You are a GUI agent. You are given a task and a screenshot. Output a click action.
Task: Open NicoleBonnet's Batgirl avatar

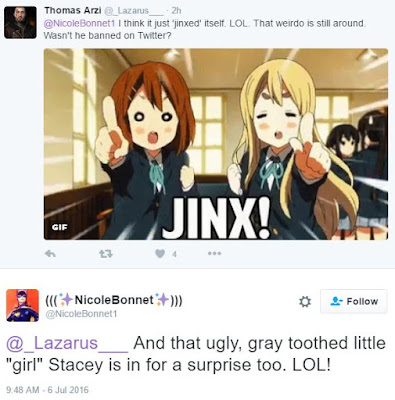[x=23, y=305]
